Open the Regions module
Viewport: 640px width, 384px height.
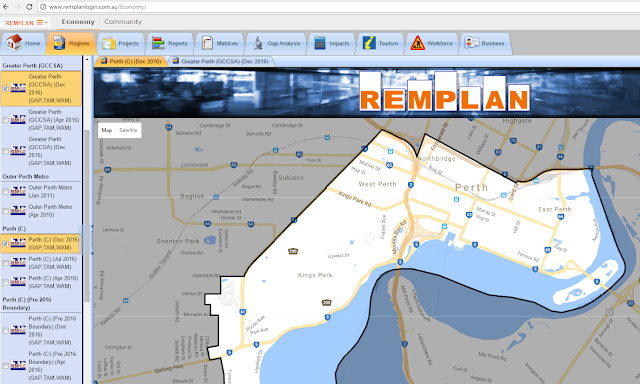pos(71,43)
